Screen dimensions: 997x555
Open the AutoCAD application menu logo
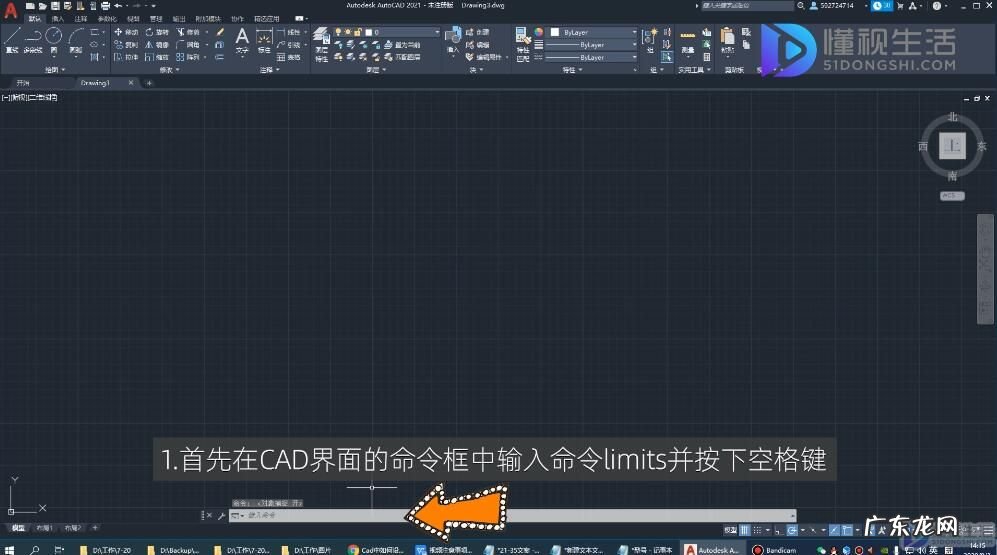[10, 10]
